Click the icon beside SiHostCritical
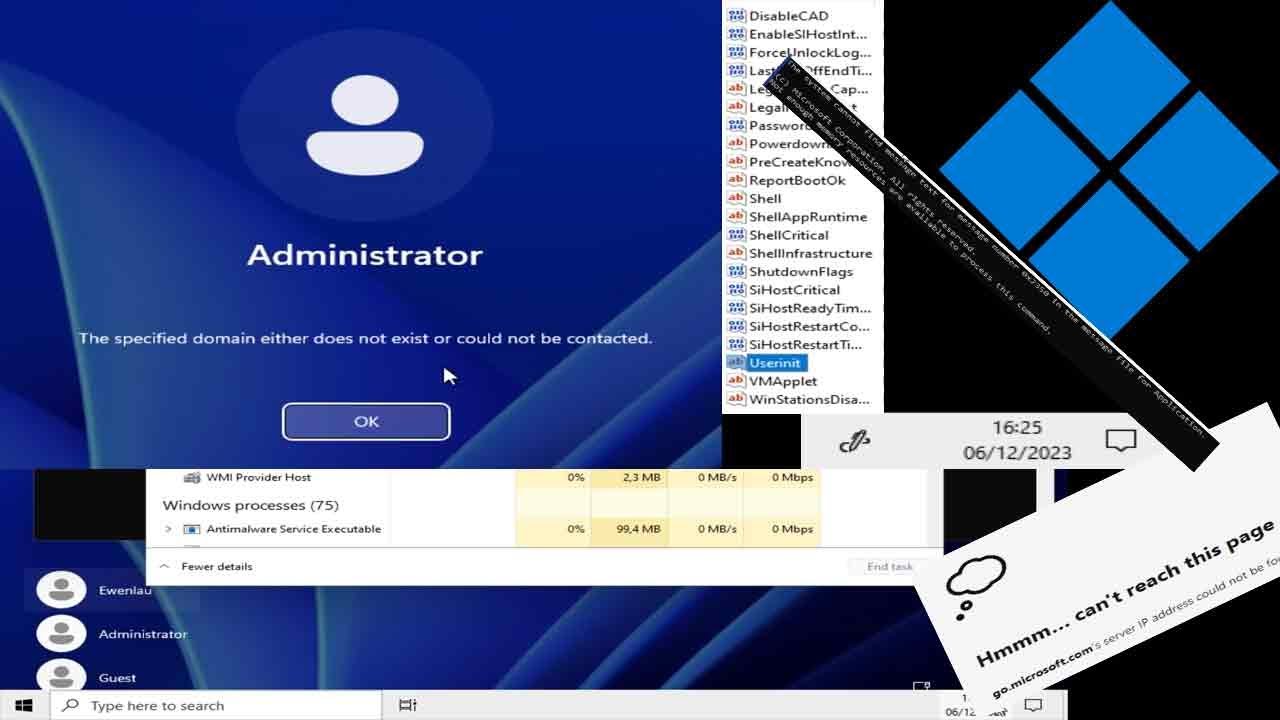Image resolution: width=1280 pixels, height=720 pixels. click(736, 289)
